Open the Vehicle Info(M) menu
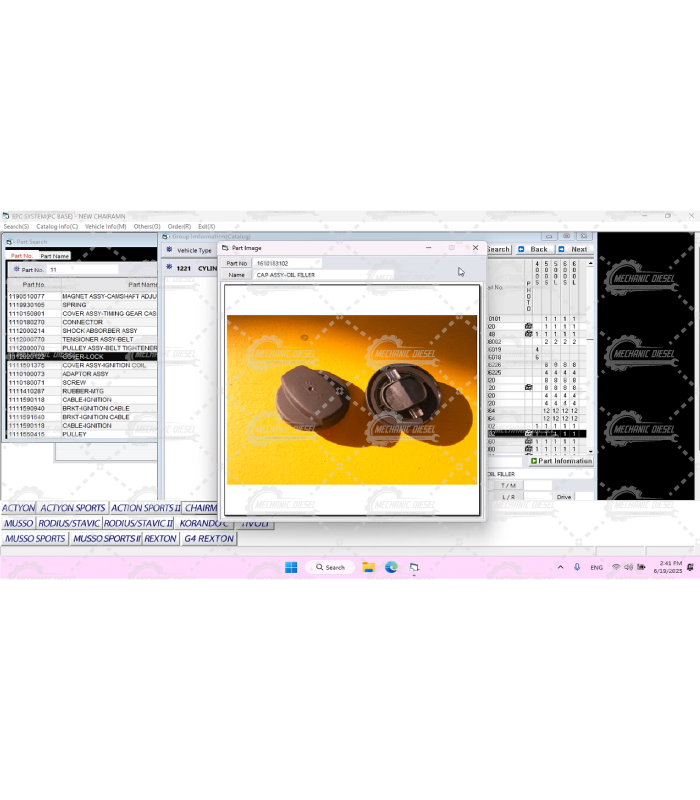The height and width of the screenshot is (800, 700). (x=105, y=227)
